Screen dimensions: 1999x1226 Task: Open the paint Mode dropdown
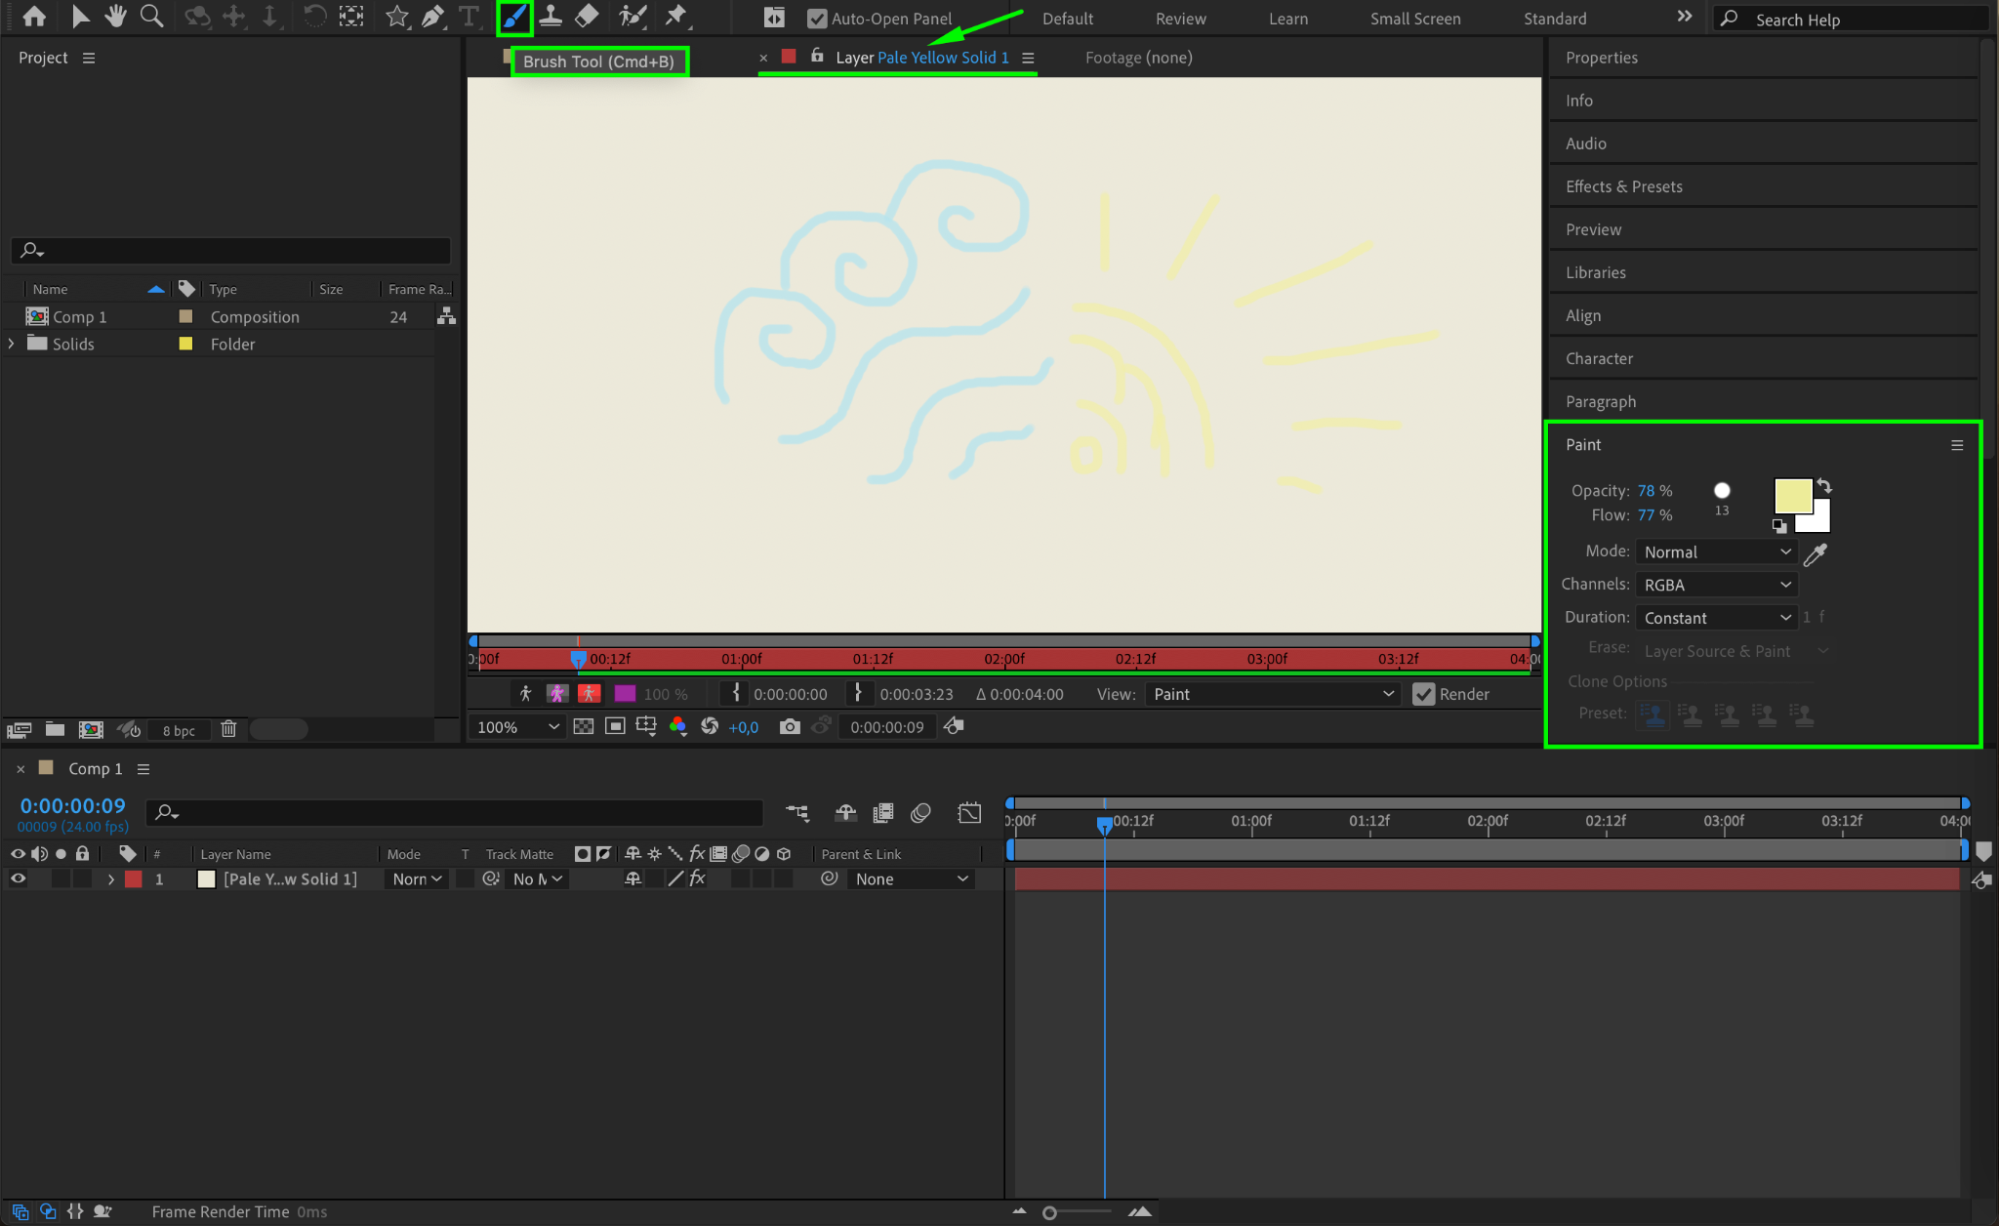click(1716, 552)
